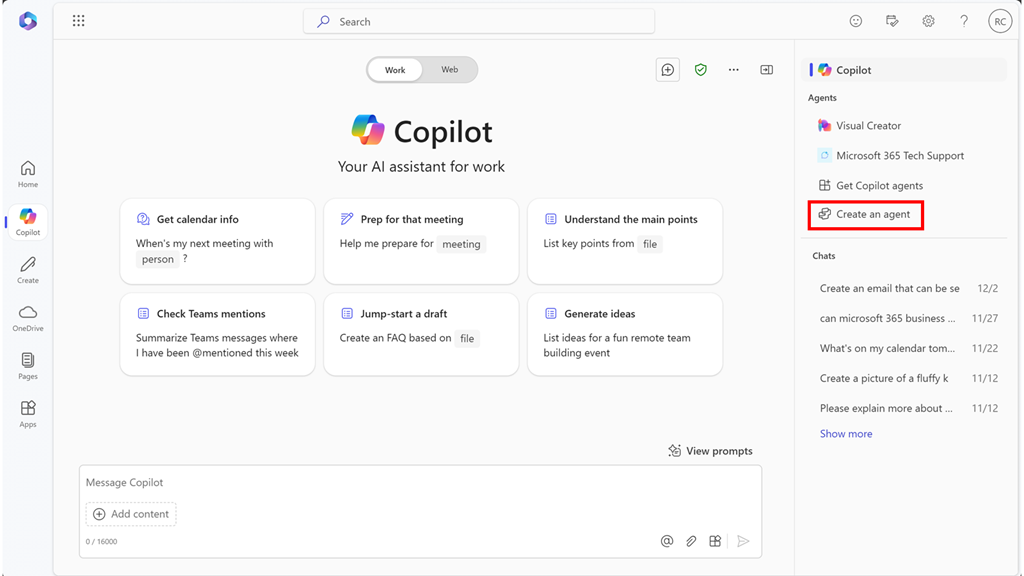1024x576 pixels.
Task: Click the green shield protection icon
Action: pos(701,70)
